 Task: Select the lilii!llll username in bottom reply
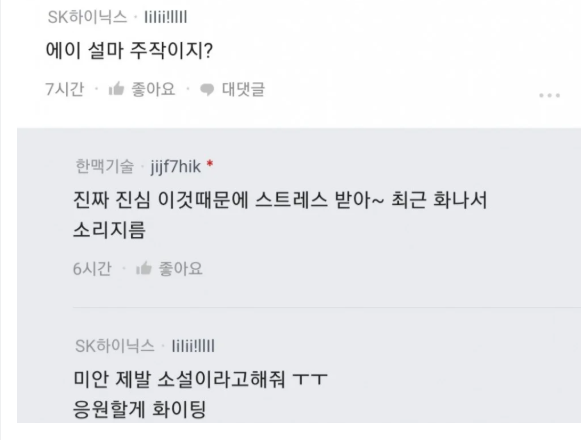pyautogui.click(x=193, y=346)
